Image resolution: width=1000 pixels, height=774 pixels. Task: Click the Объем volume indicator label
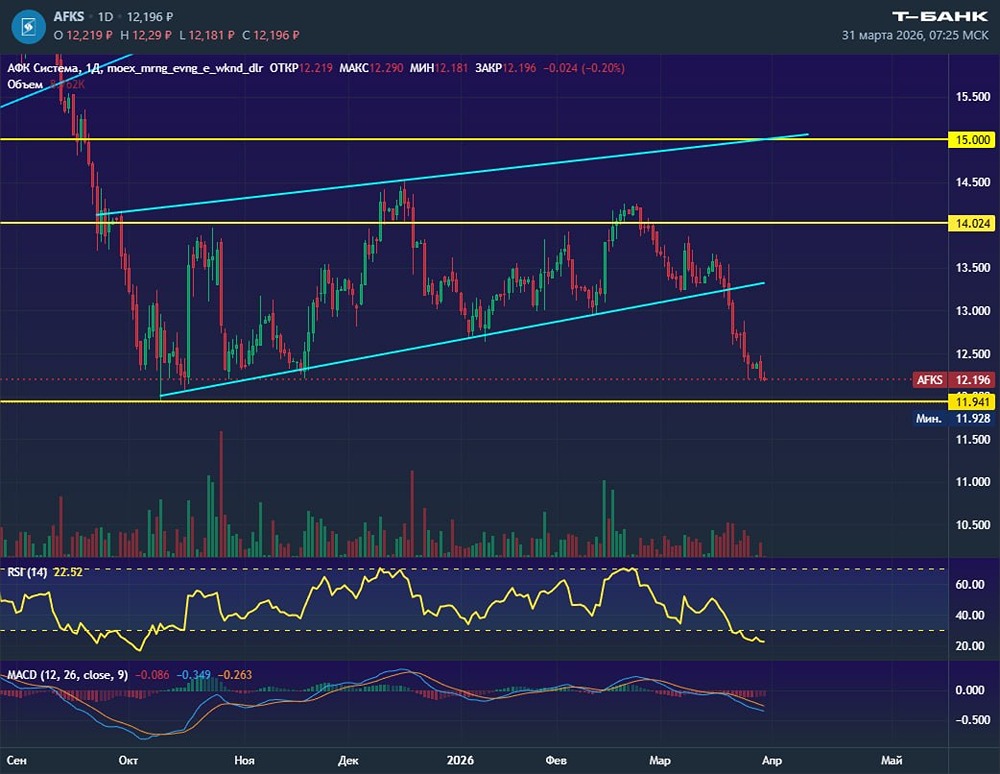24,84
